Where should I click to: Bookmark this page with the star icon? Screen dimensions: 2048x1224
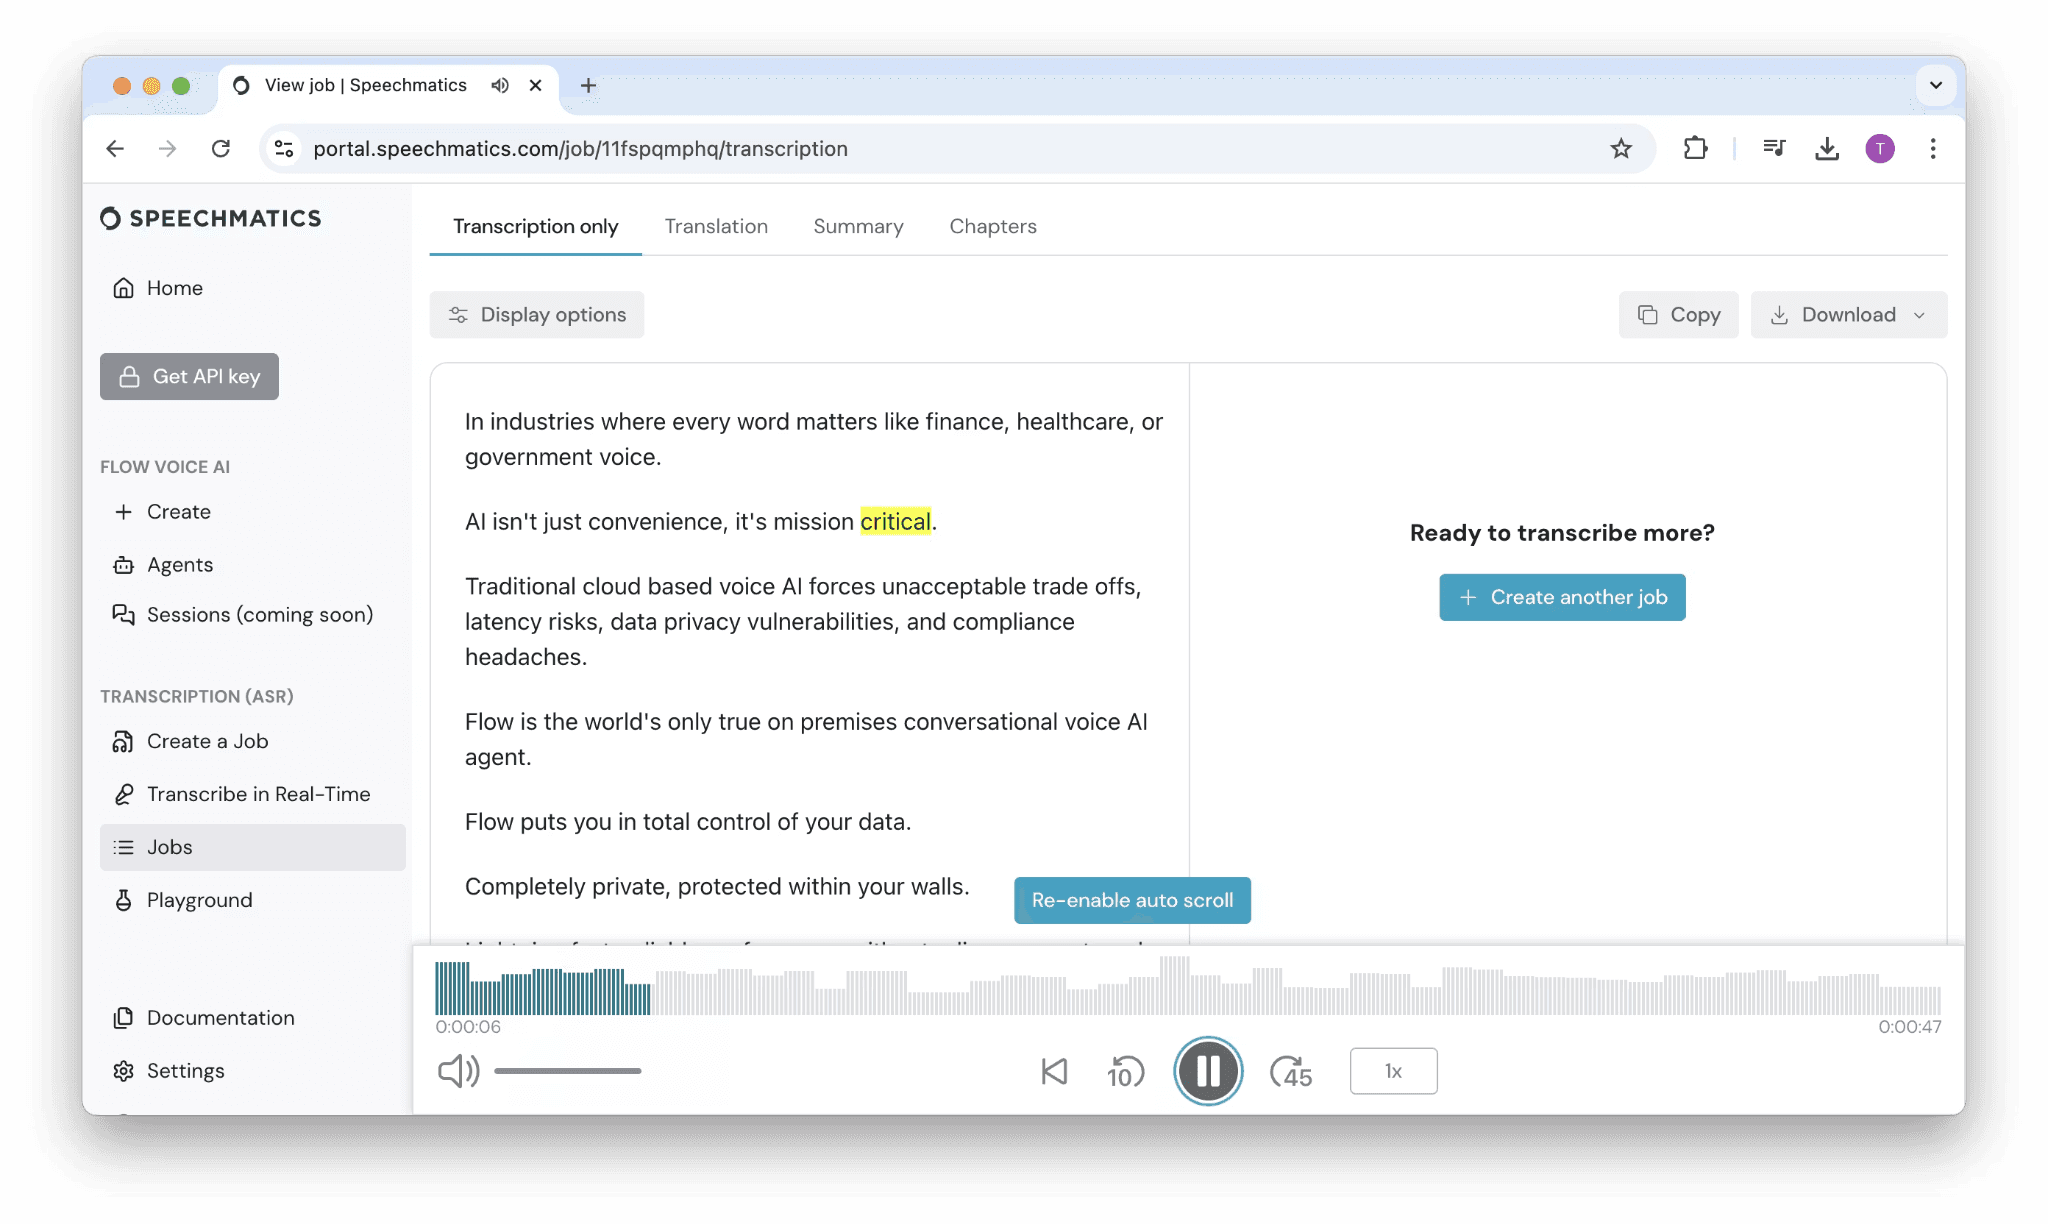click(x=1621, y=149)
